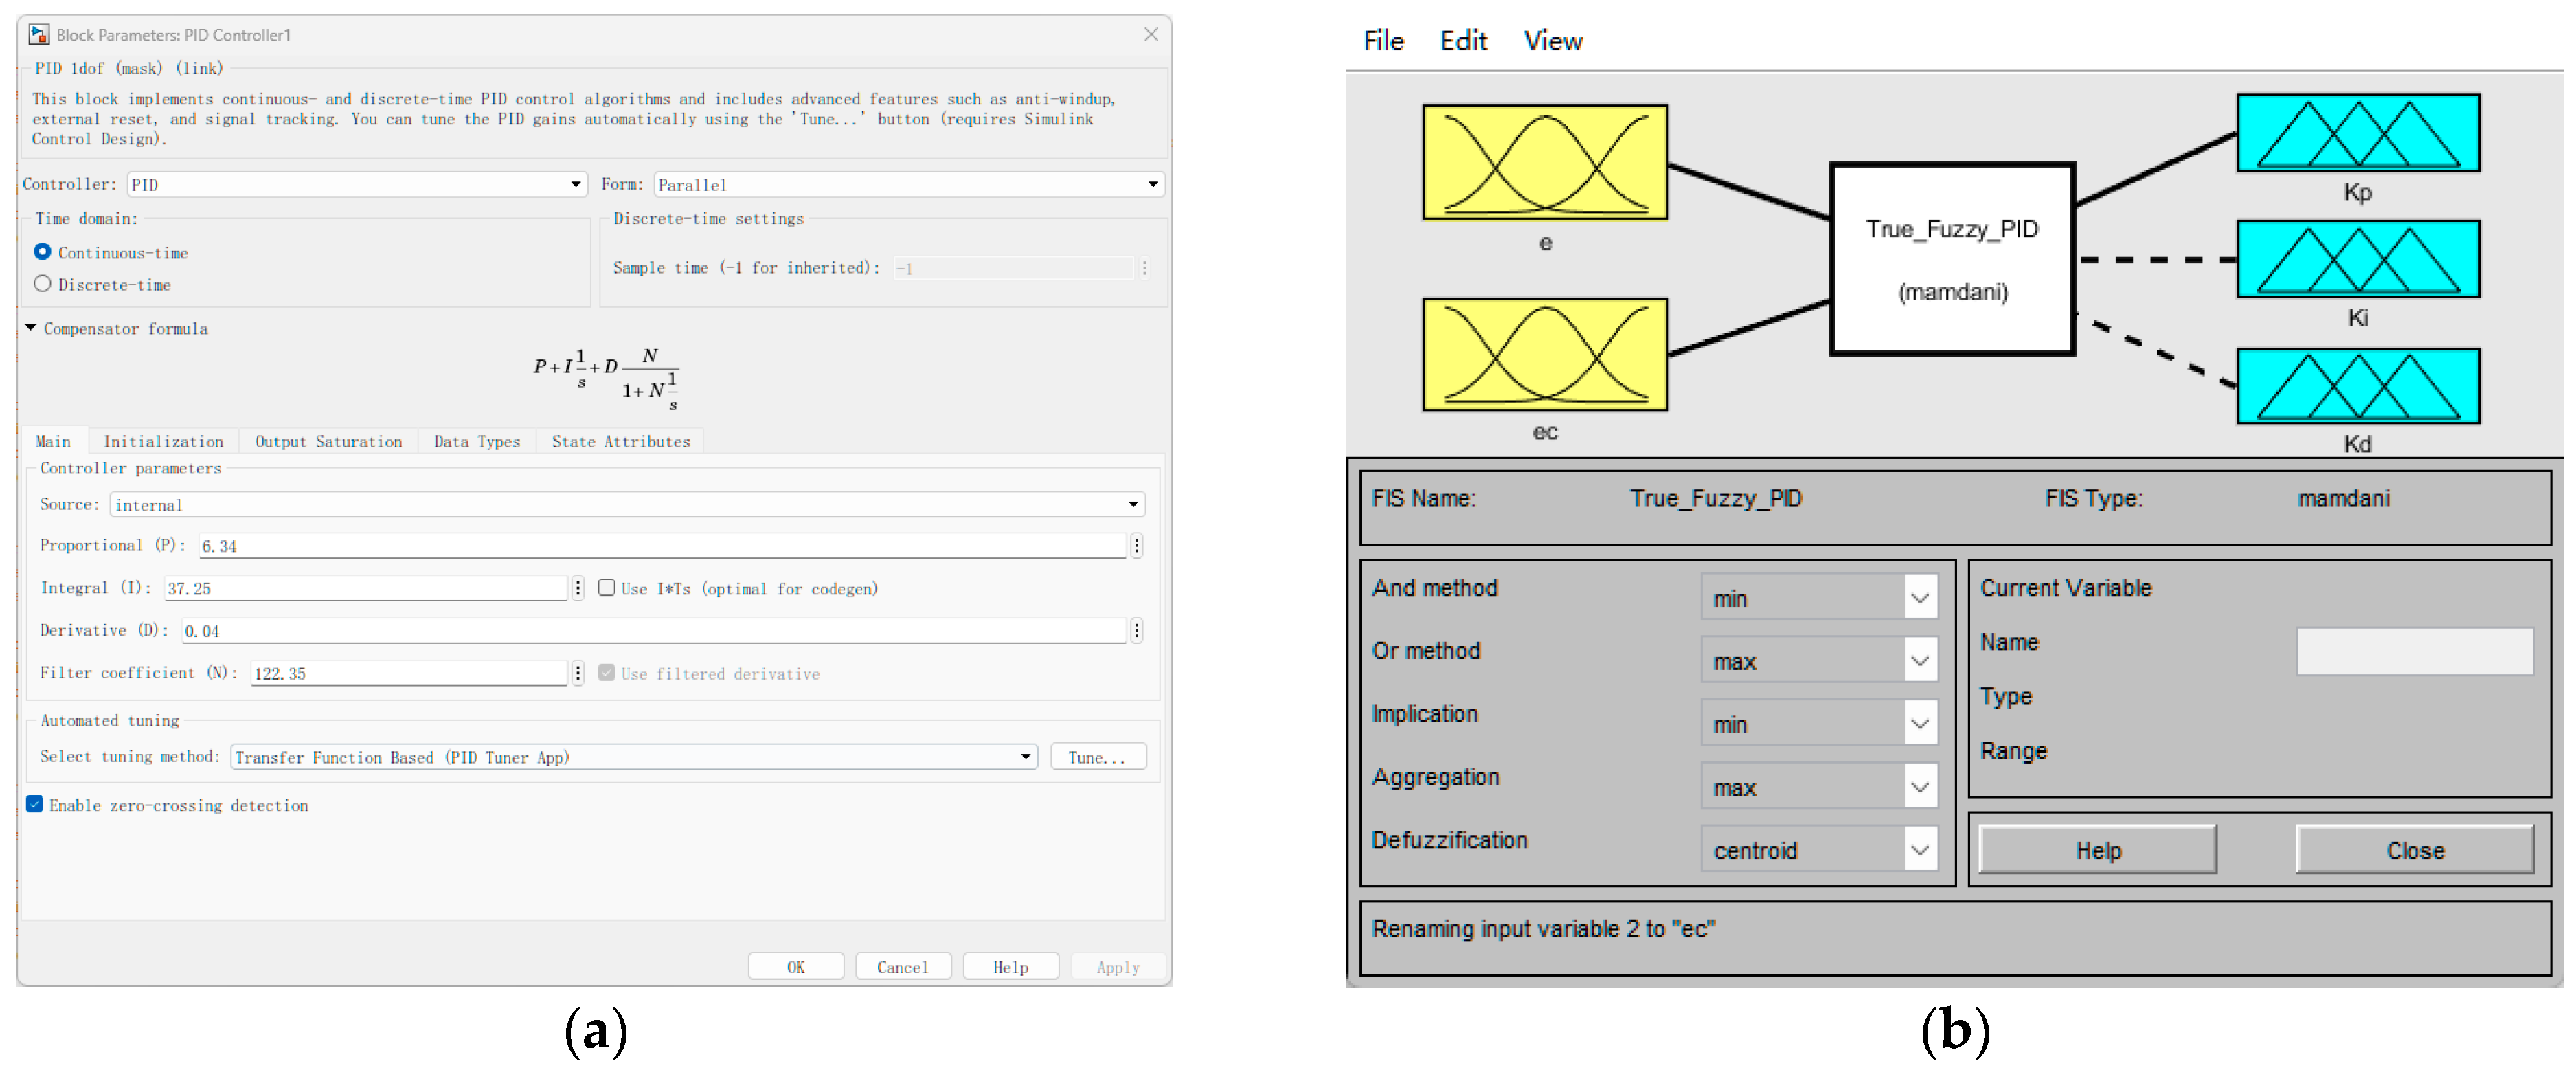Switch to Output Saturation tab
This screenshot has height=1070, width=2576.
328,441
